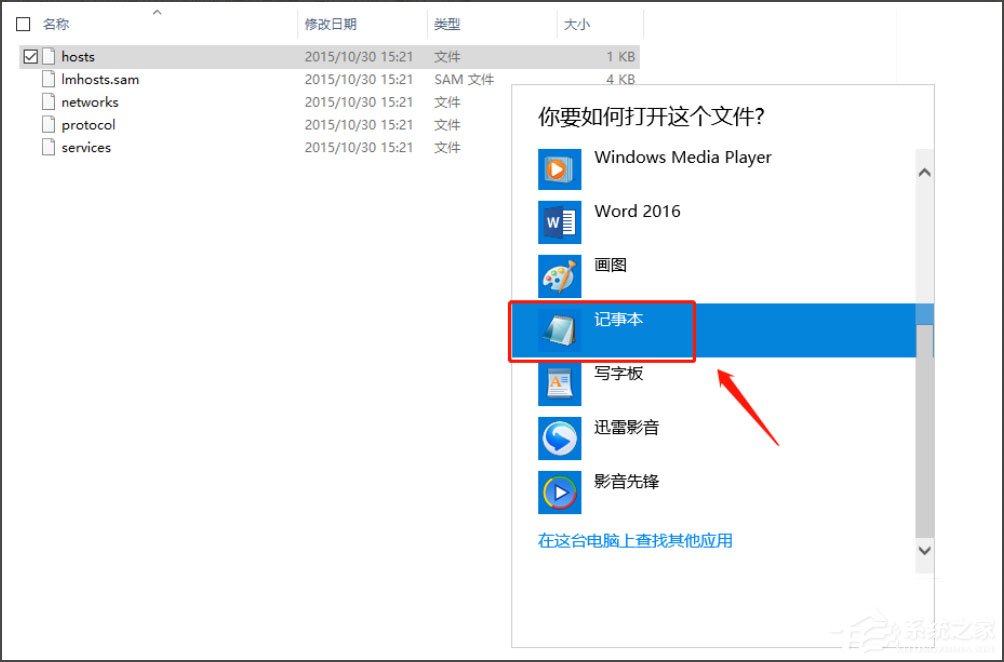
Task: Click the scrollbar down arrow
Action: [923, 551]
